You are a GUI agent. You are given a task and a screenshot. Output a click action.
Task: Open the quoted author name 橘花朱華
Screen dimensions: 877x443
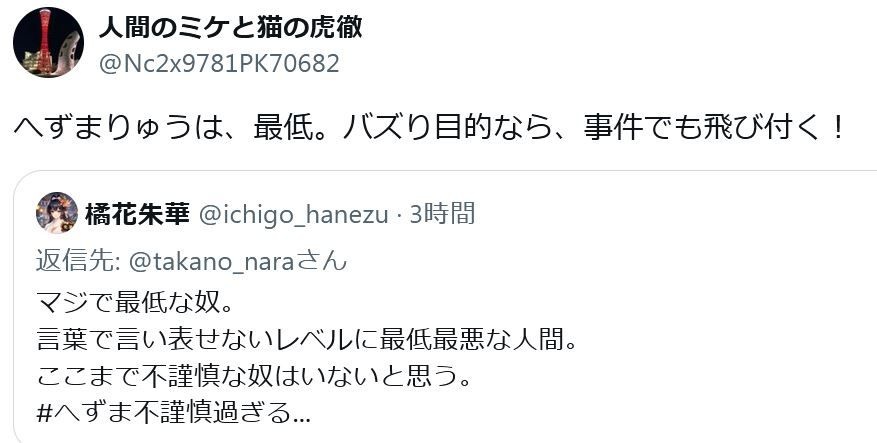[137, 214]
